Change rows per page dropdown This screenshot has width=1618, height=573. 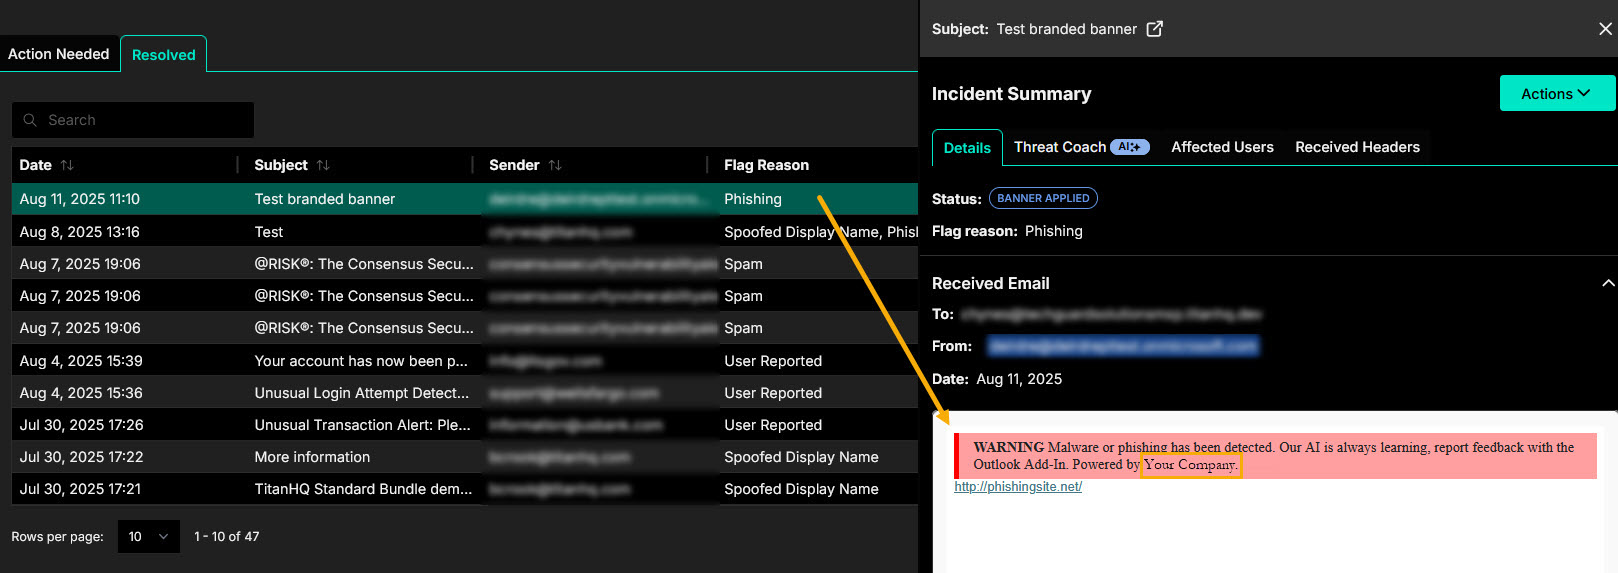point(148,537)
